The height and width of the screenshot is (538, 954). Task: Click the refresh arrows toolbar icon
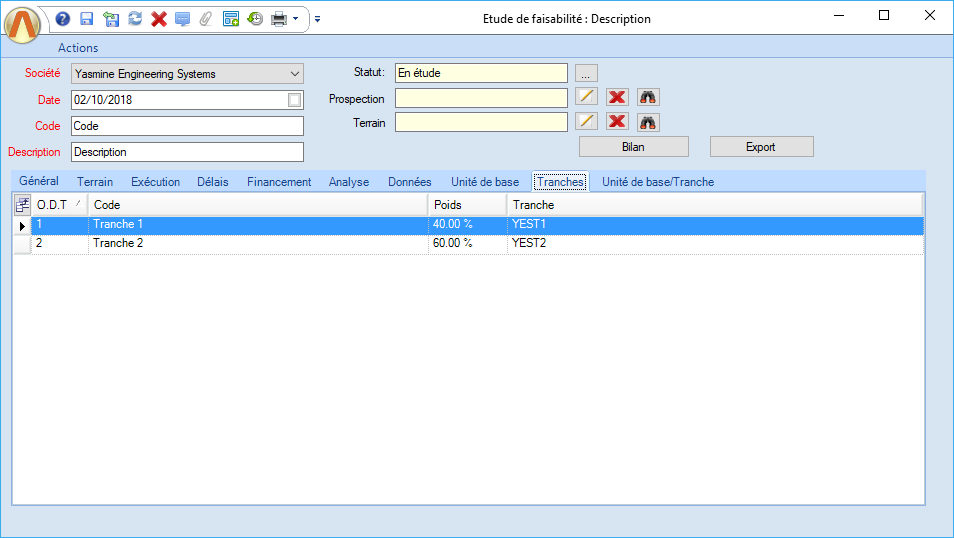coord(135,18)
